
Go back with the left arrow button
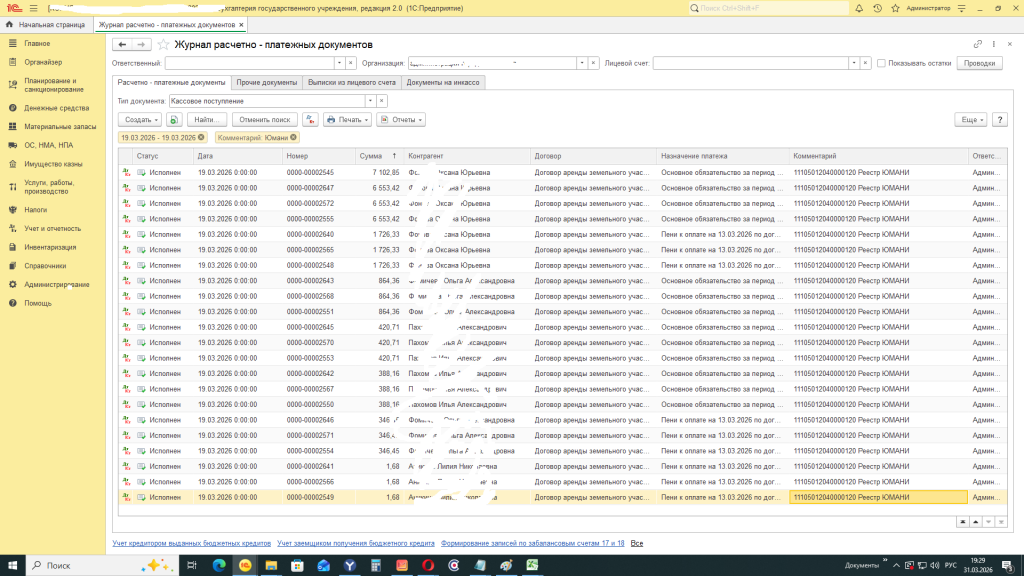click(122, 44)
